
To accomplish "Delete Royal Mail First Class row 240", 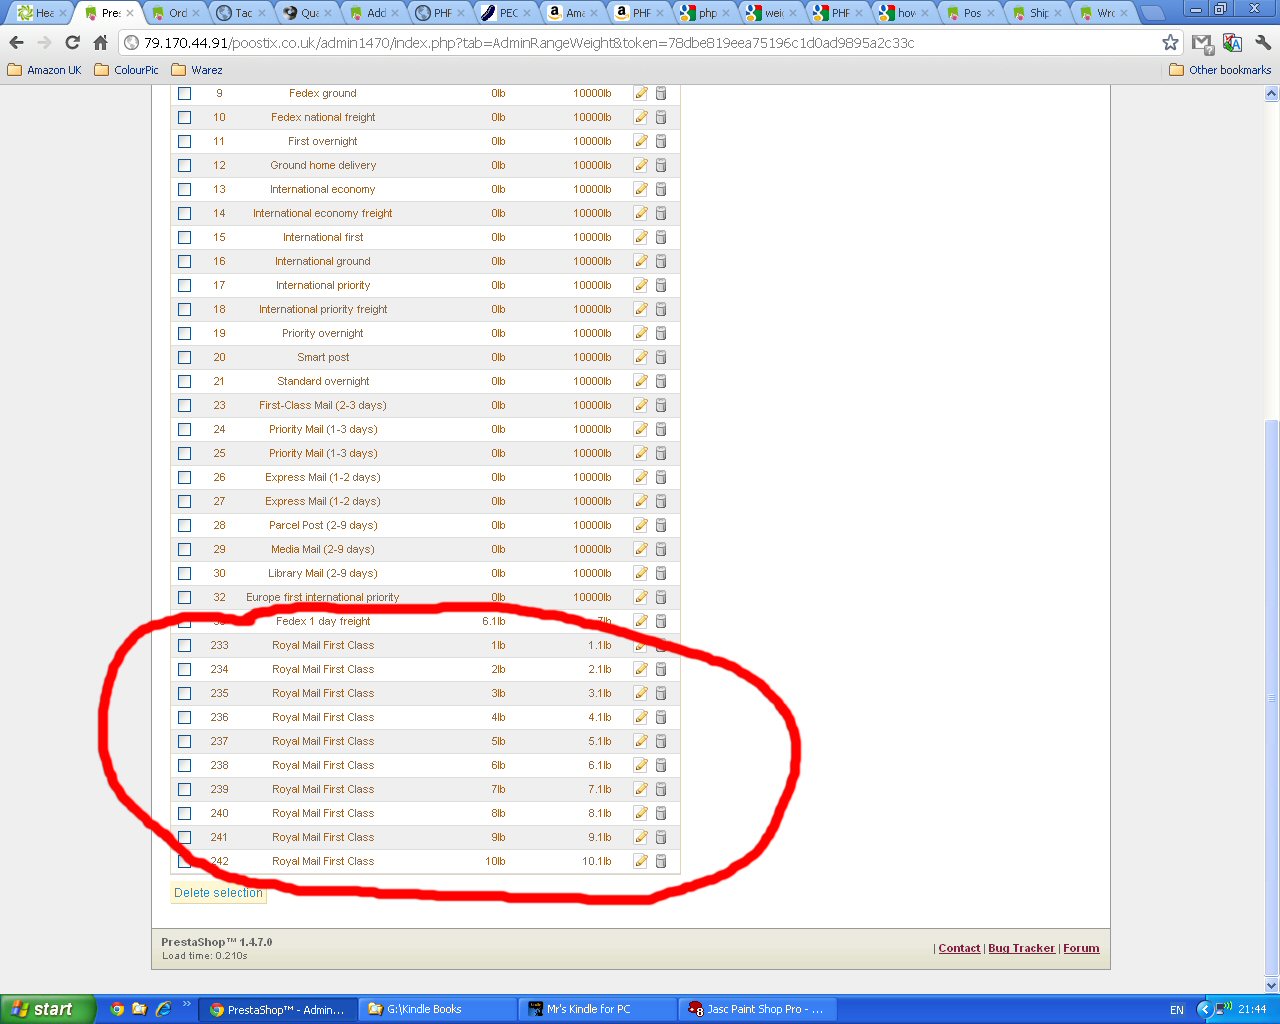I will pos(661,813).
